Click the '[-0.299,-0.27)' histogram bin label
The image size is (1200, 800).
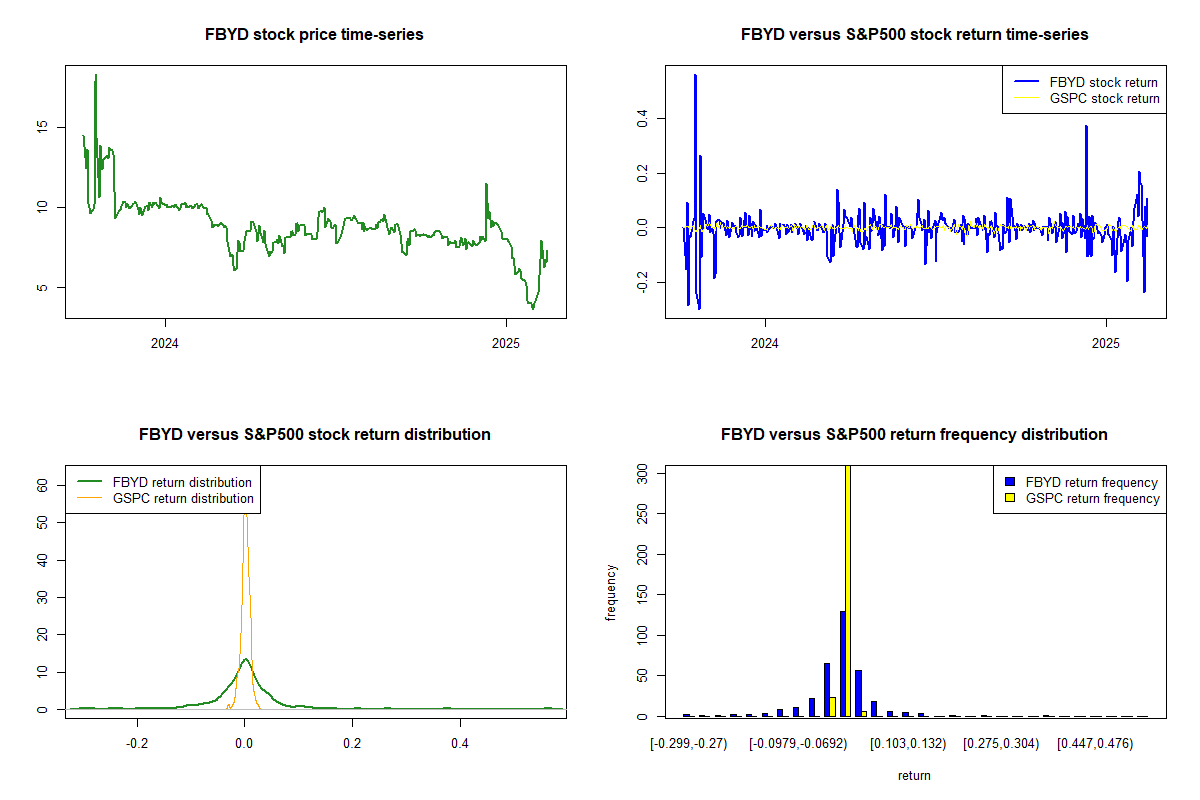688,744
